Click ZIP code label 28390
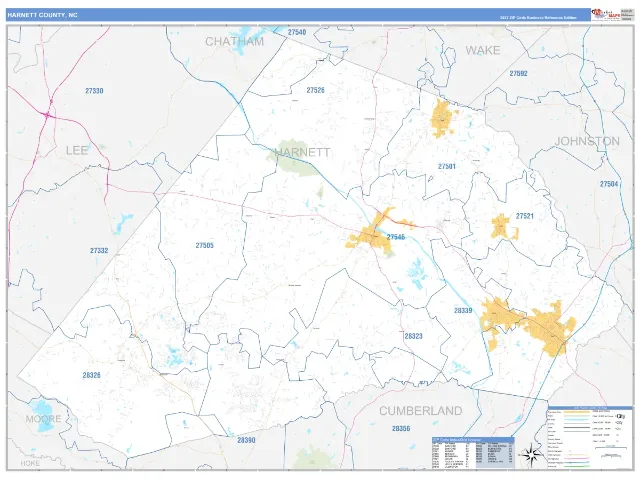Screen dimensions: 640x480 click(x=246, y=440)
